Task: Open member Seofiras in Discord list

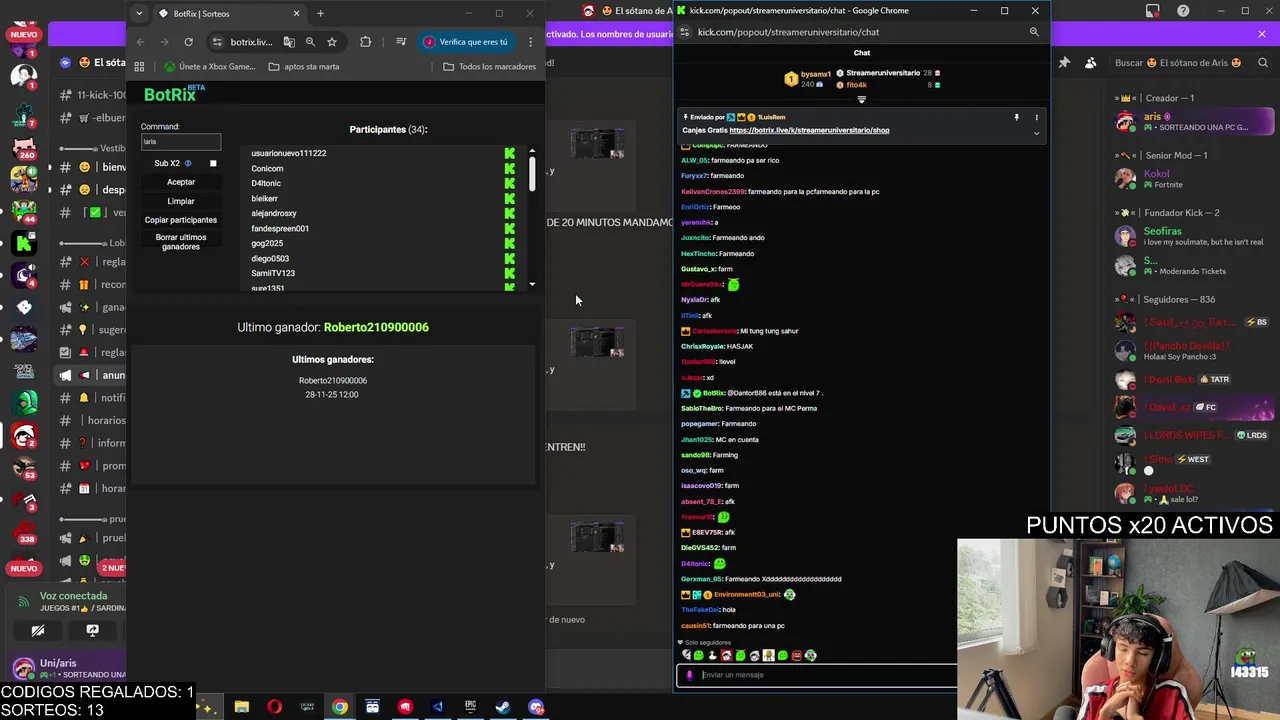Action: point(1194,236)
